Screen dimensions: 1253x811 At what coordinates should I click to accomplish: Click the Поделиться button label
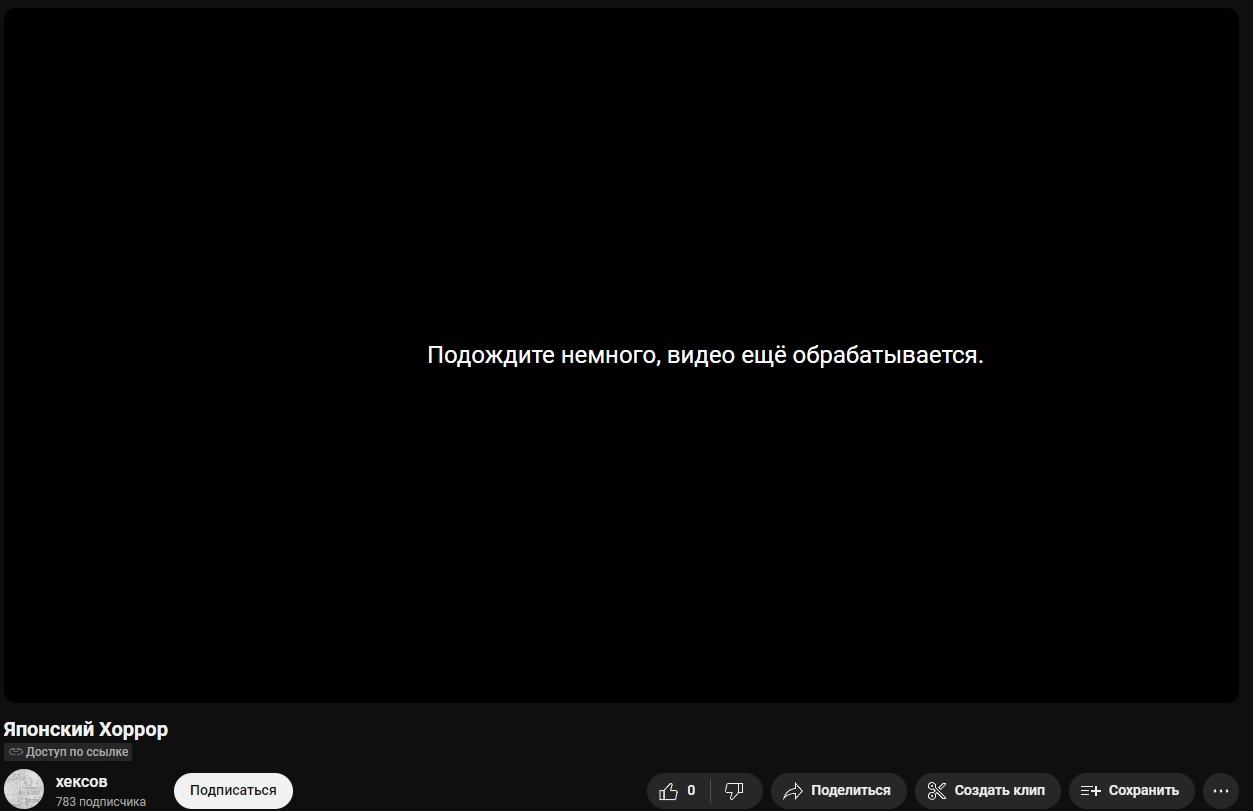pos(850,791)
